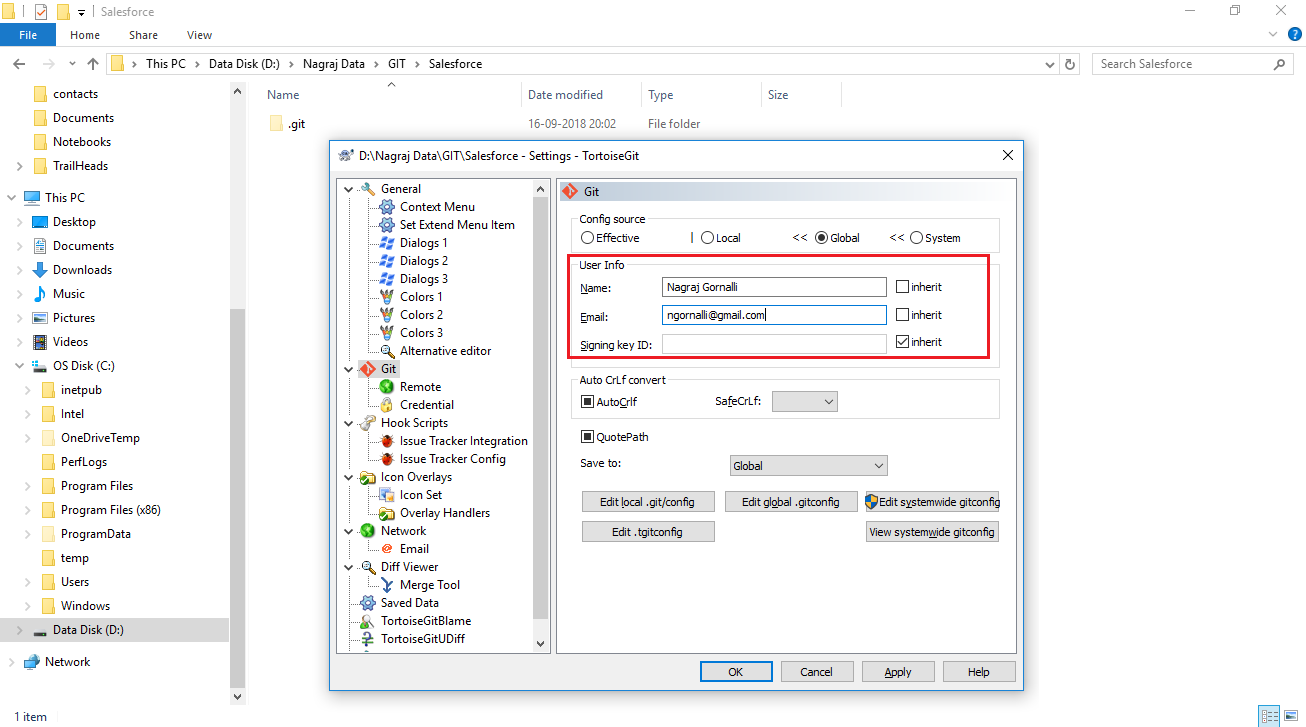This screenshot has height=727, width=1306.
Task: Click the TortoiseGitUDiff icon
Action: point(367,639)
